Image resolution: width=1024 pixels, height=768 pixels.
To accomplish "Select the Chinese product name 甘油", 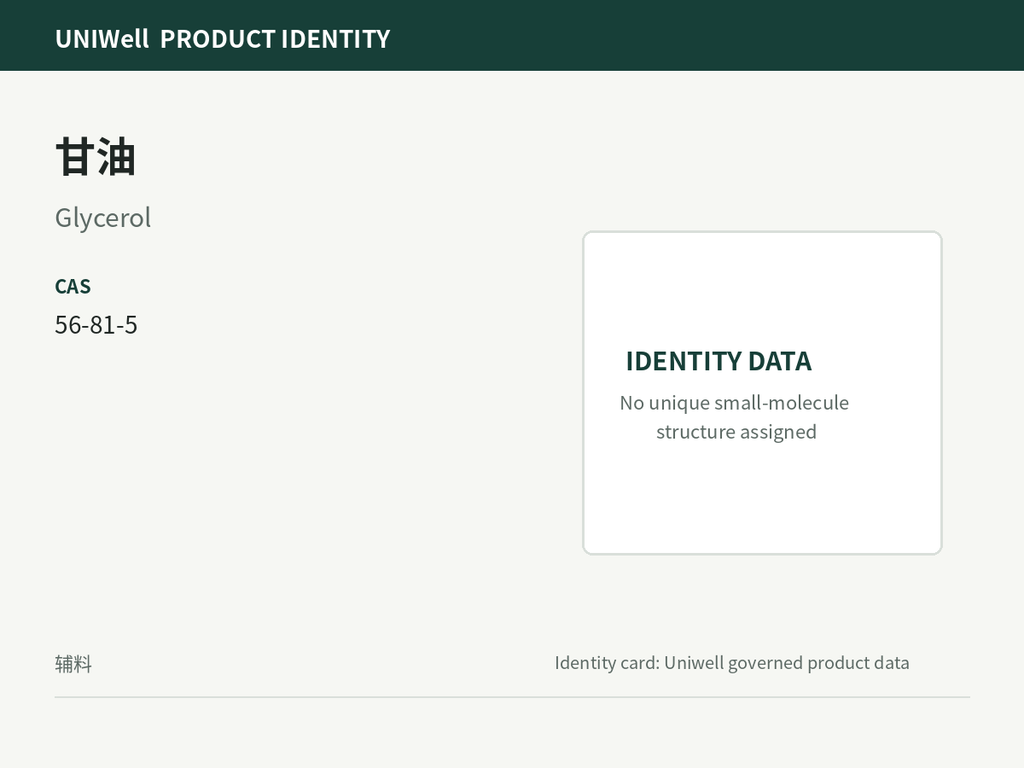I will [95, 157].
